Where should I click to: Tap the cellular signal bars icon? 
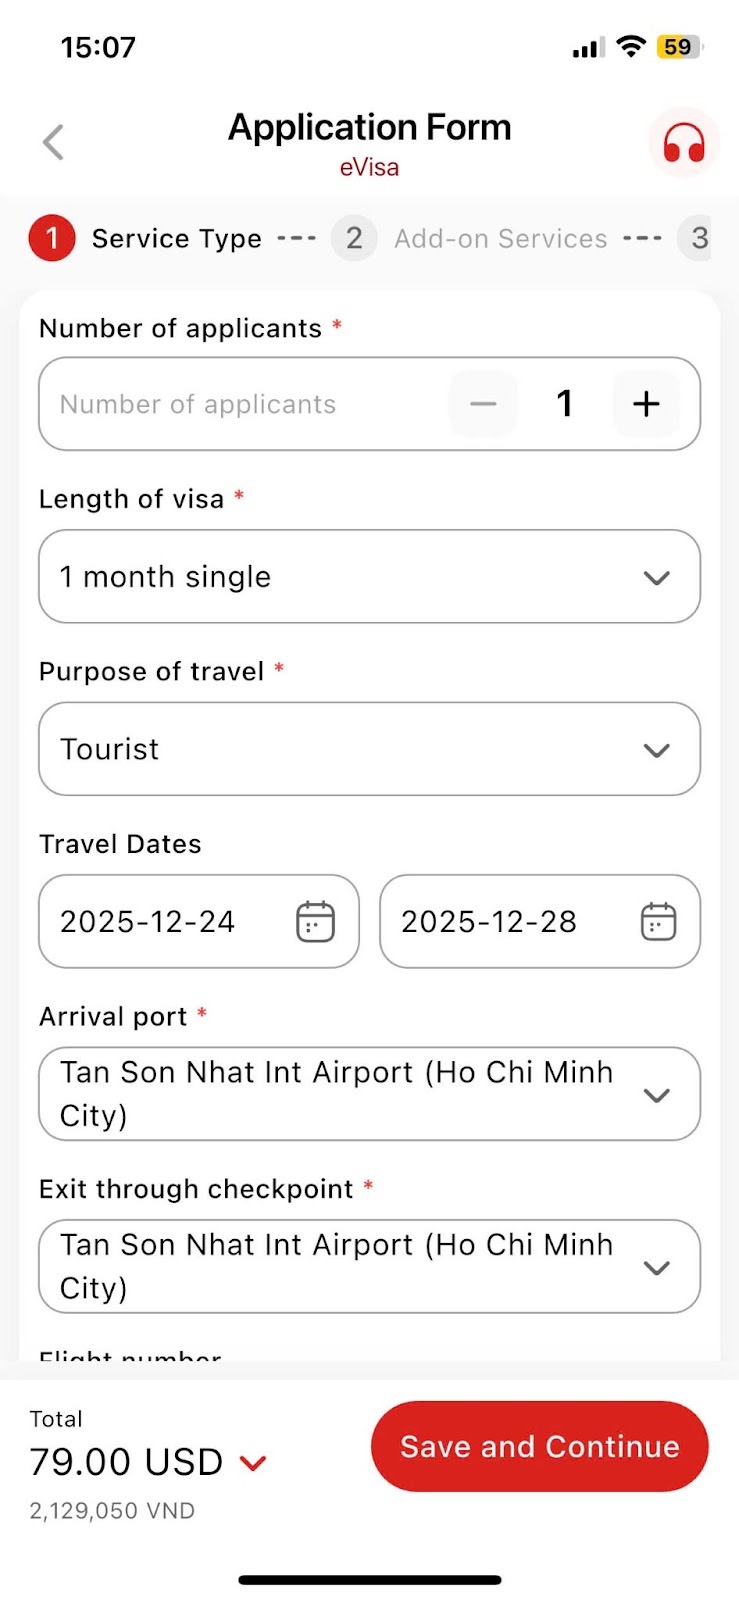(x=588, y=48)
